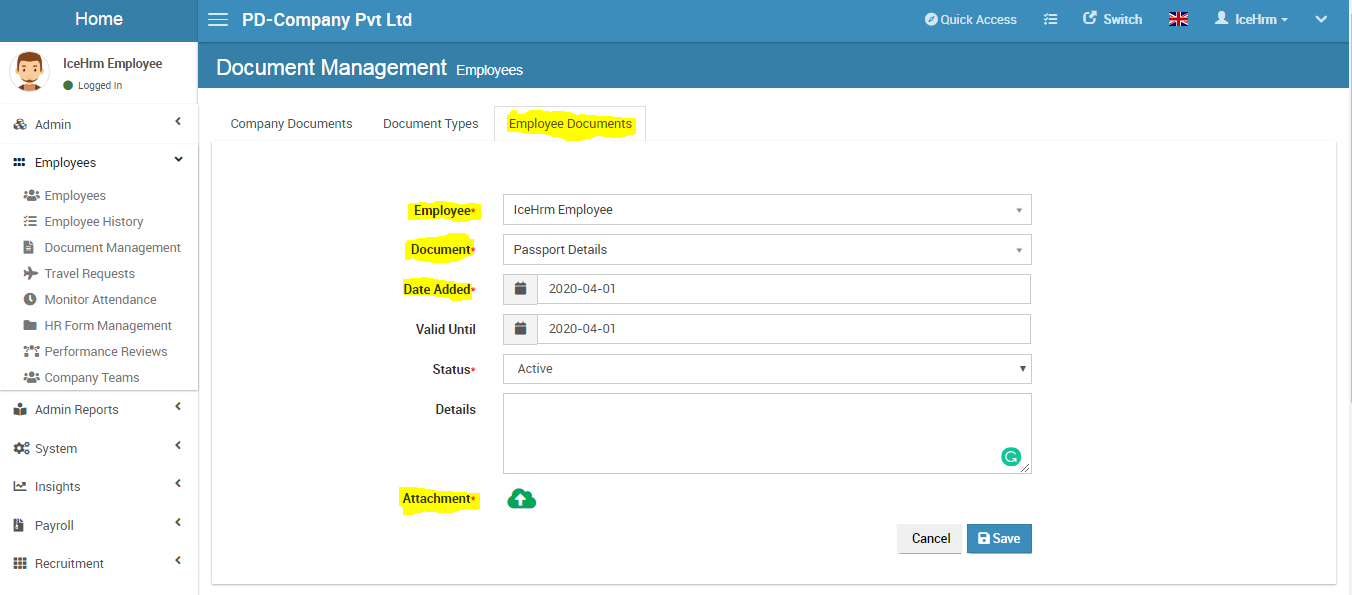Cancel the current form entry
Image resolution: width=1352 pixels, height=595 pixels.
929,538
